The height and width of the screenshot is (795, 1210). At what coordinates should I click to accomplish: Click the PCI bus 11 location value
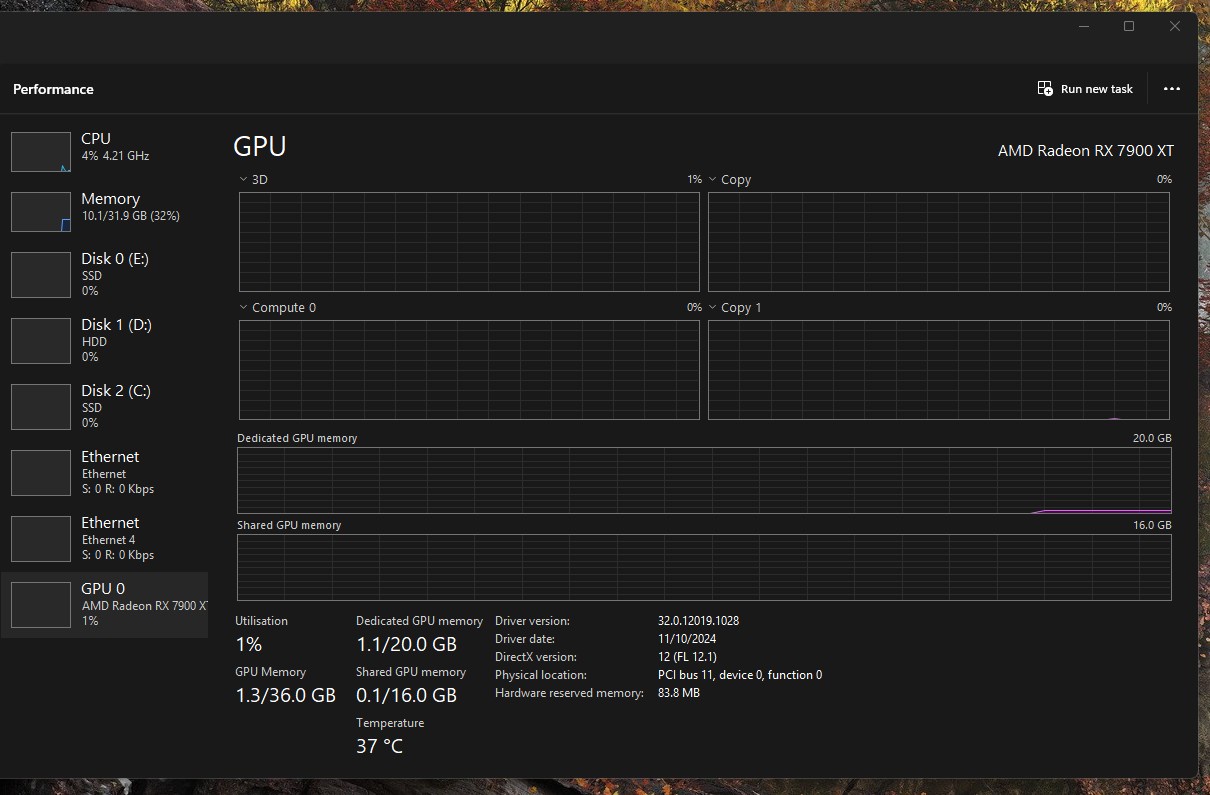pyautogui.click(x=740, y=675)
